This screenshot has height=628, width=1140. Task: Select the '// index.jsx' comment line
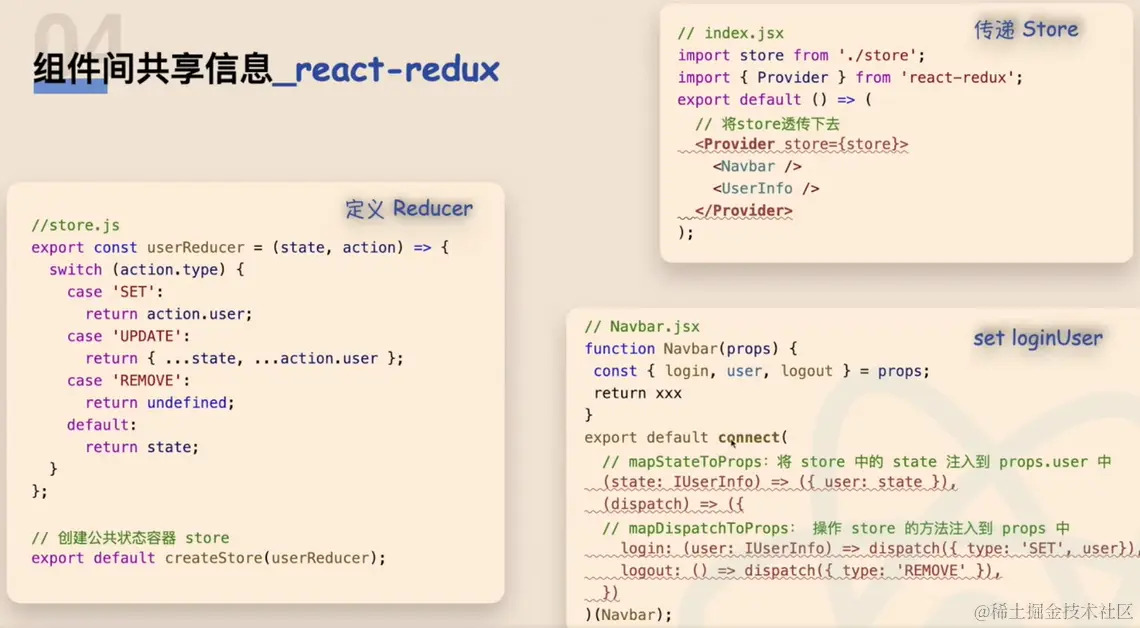pos(731,33)
